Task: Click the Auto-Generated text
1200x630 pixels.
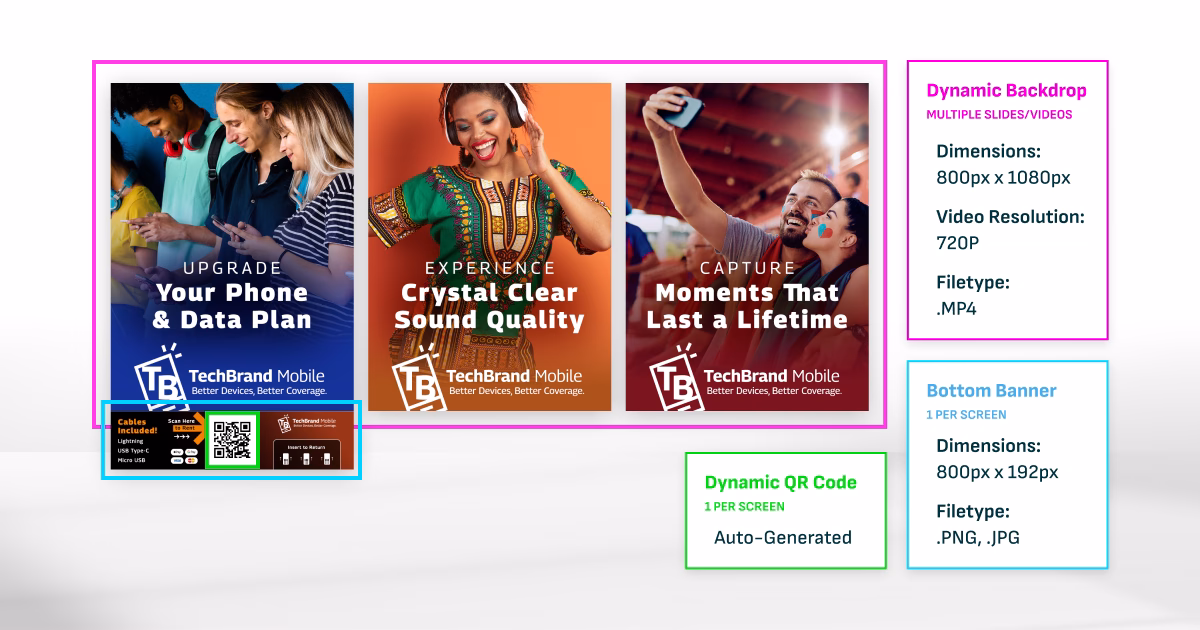Action: click(x=783, y=538)
